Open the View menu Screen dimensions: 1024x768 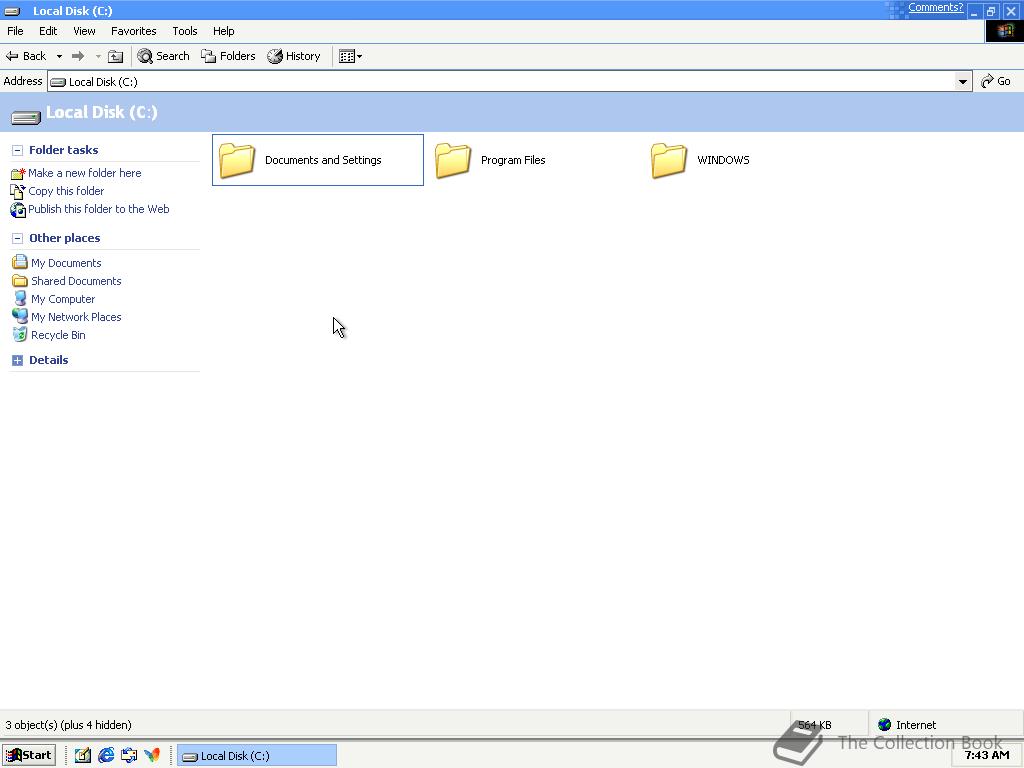tap(84, 31)
